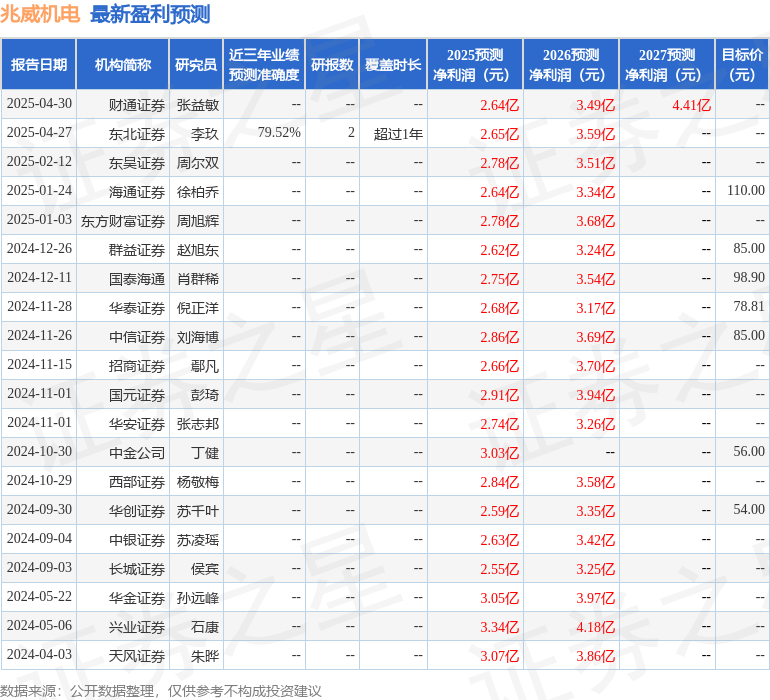Click the 最新盈利预测 heading text
770x700 pixels.
(150, 14)
